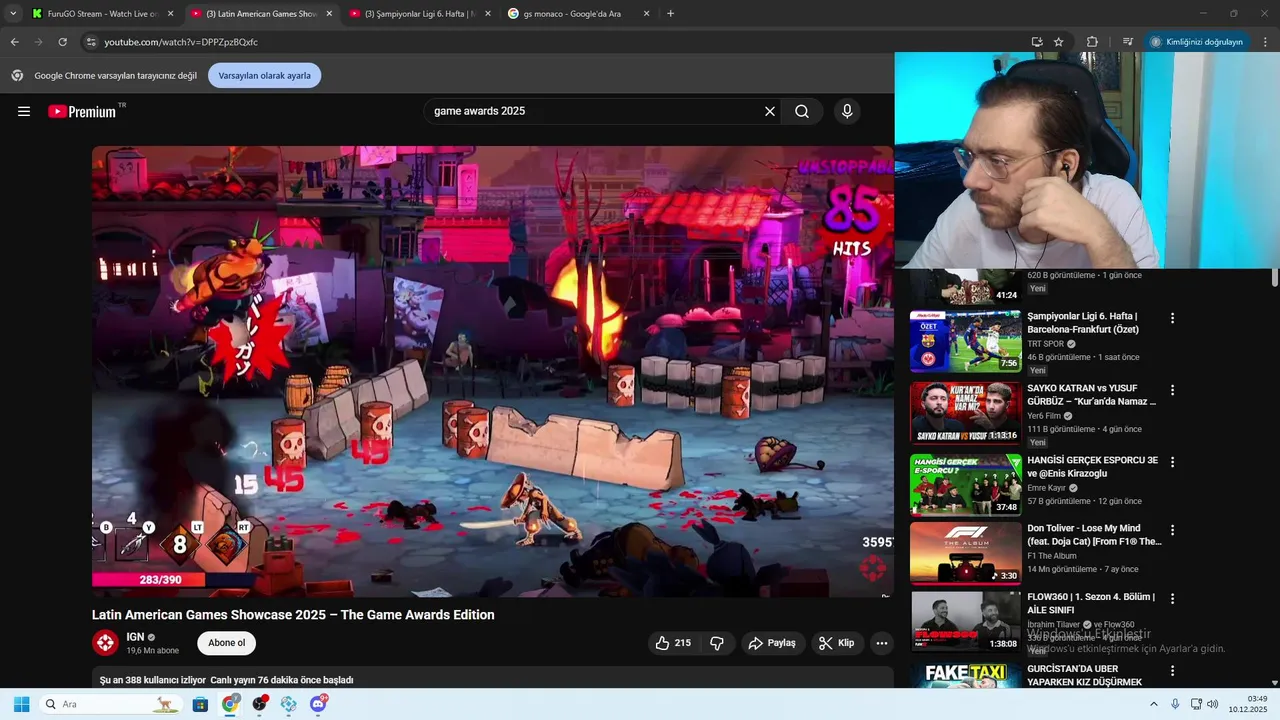1280x720 pixels.
Task: Open FLOW360 1. Sezon 4. Bölüm thumbnail
Action: coord(965,622)
